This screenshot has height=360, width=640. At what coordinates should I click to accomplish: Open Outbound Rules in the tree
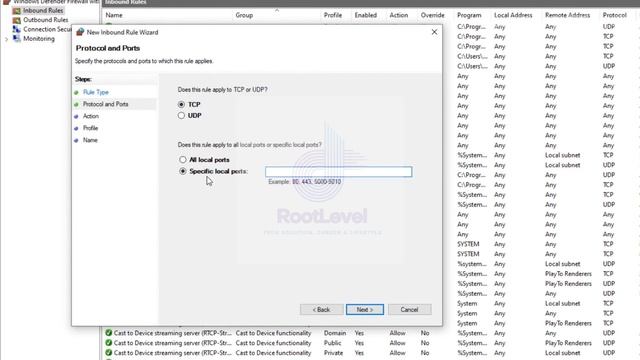pyautogui.click(x=45, y=20)
